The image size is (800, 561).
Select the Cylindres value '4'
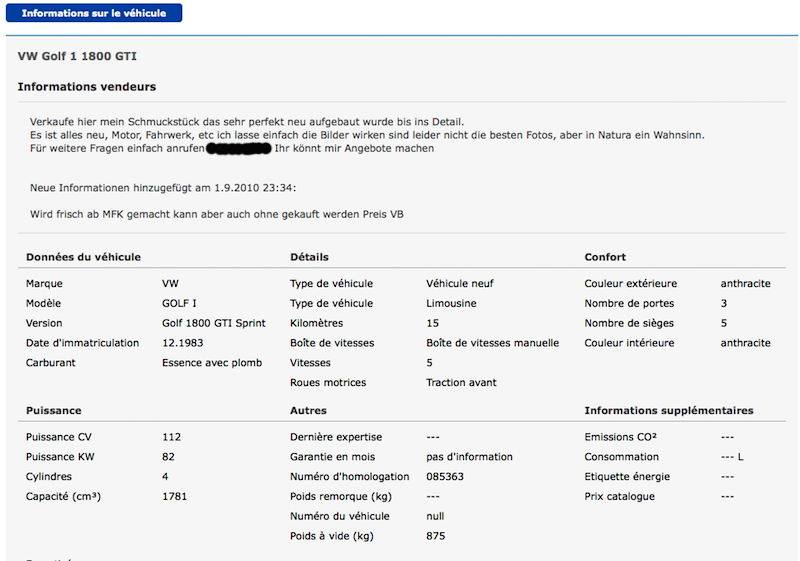coord(165,477)
